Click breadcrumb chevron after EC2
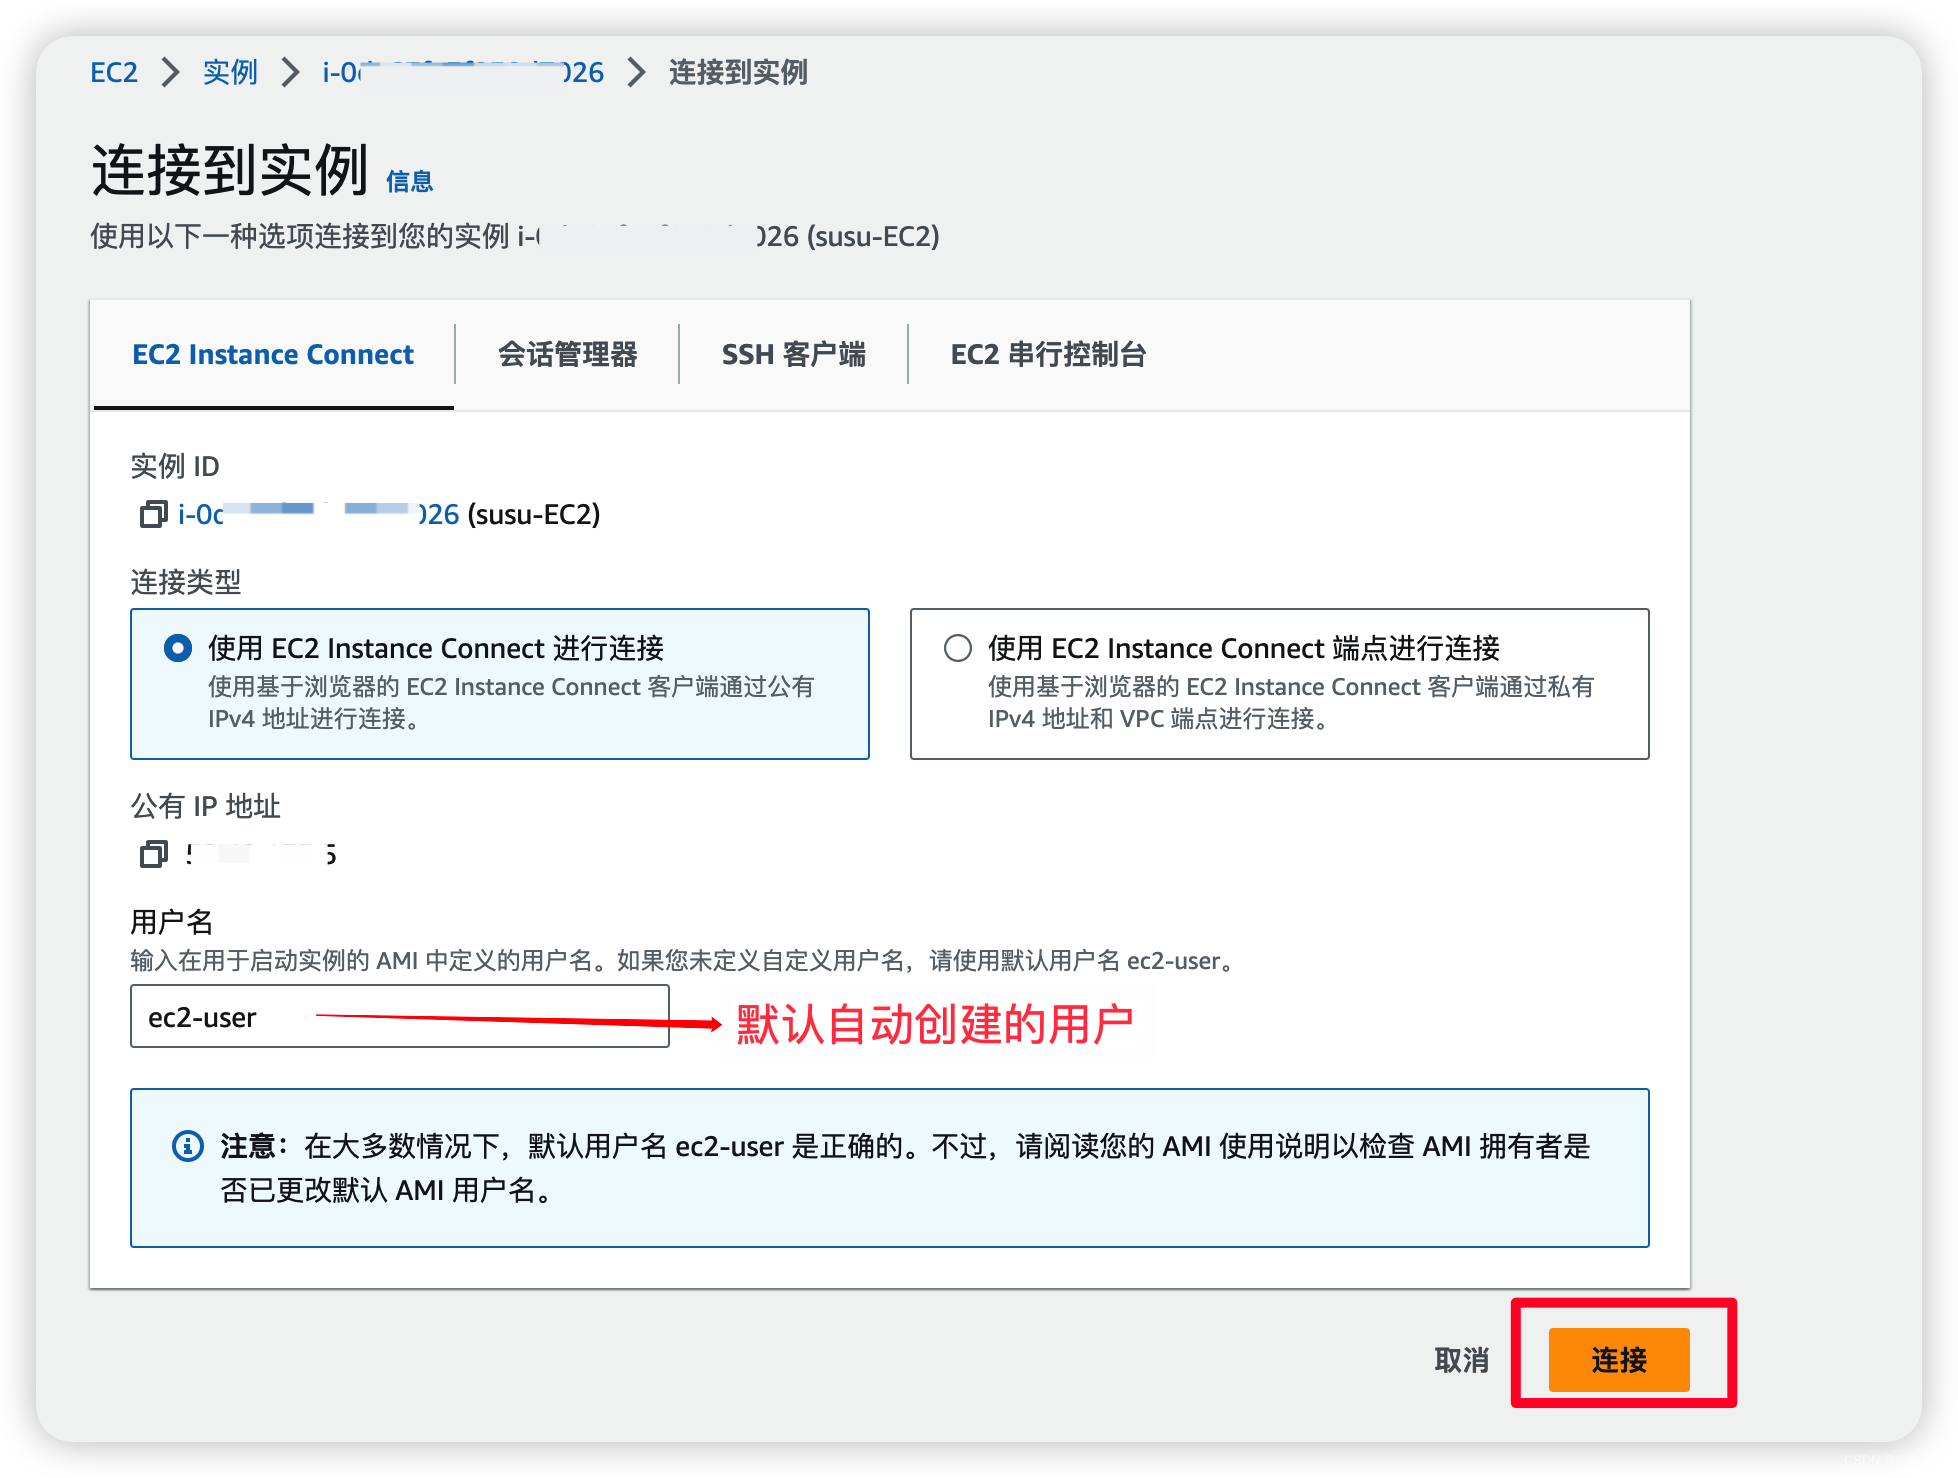Viewport: 1958px width, 1478px height. pos(171,72)
